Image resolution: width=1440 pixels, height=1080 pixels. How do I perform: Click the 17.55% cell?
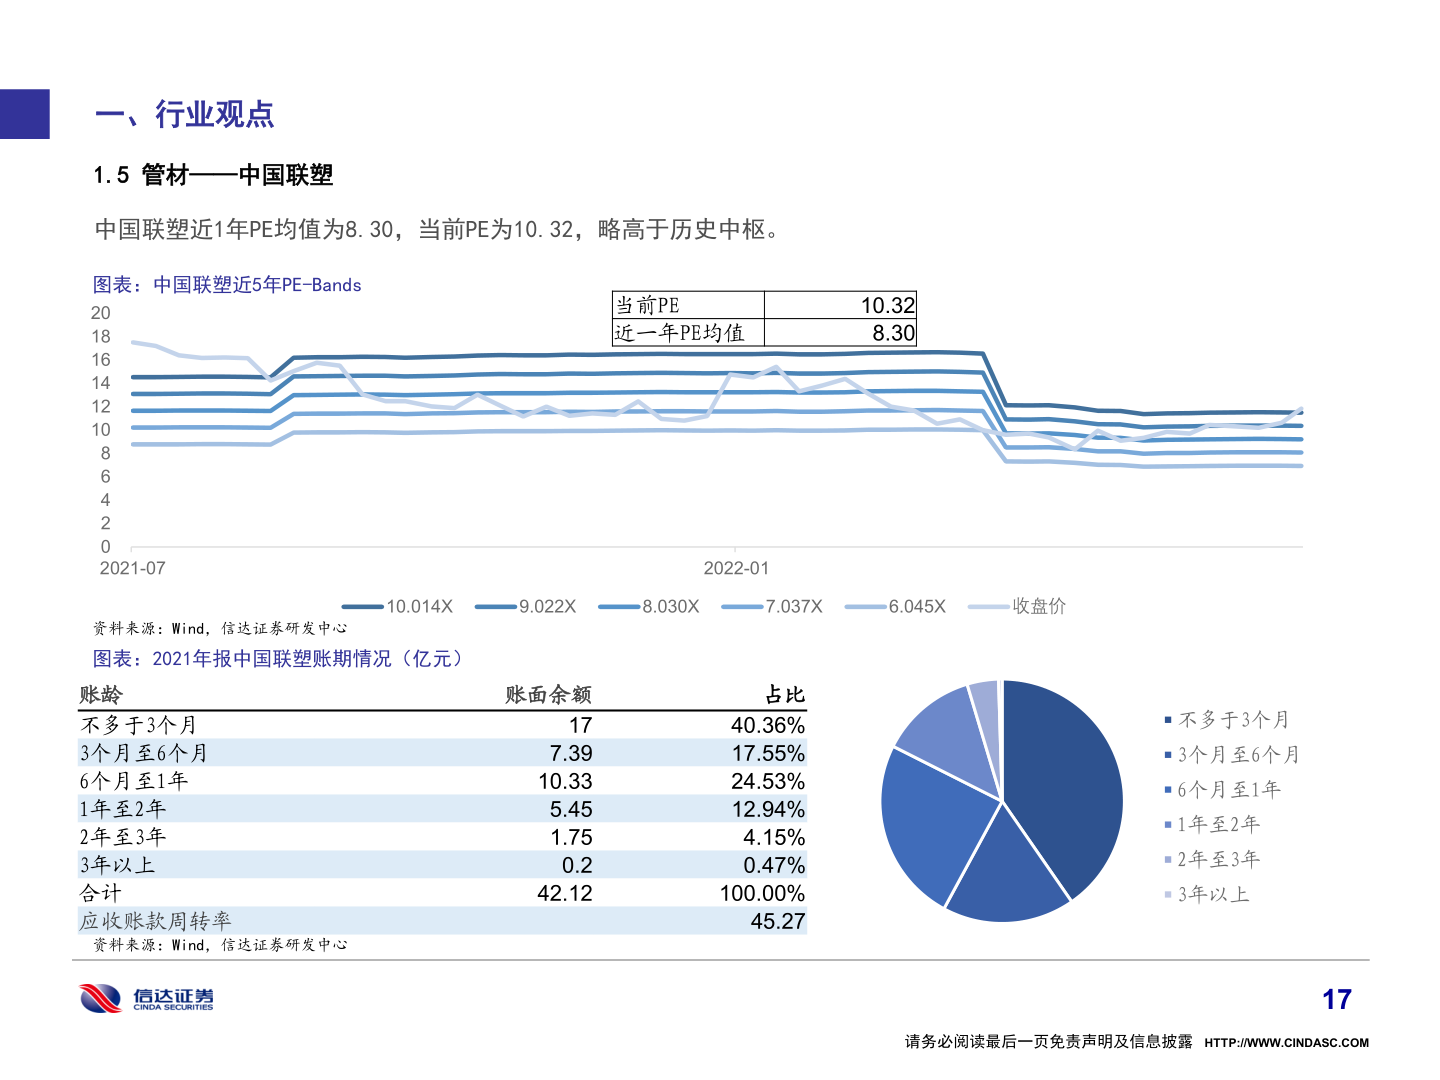pos(767,753)
